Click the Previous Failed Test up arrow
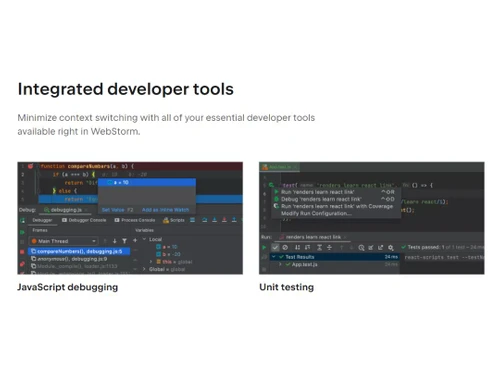 [x=341, y=247]
